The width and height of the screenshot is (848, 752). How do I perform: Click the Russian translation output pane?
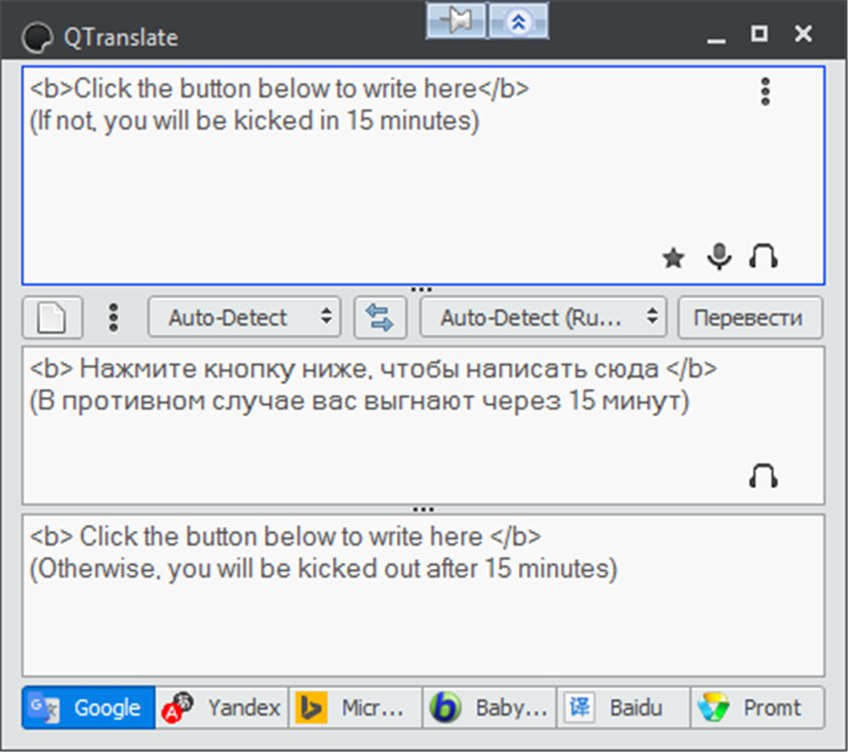click(x=423, y=426)
